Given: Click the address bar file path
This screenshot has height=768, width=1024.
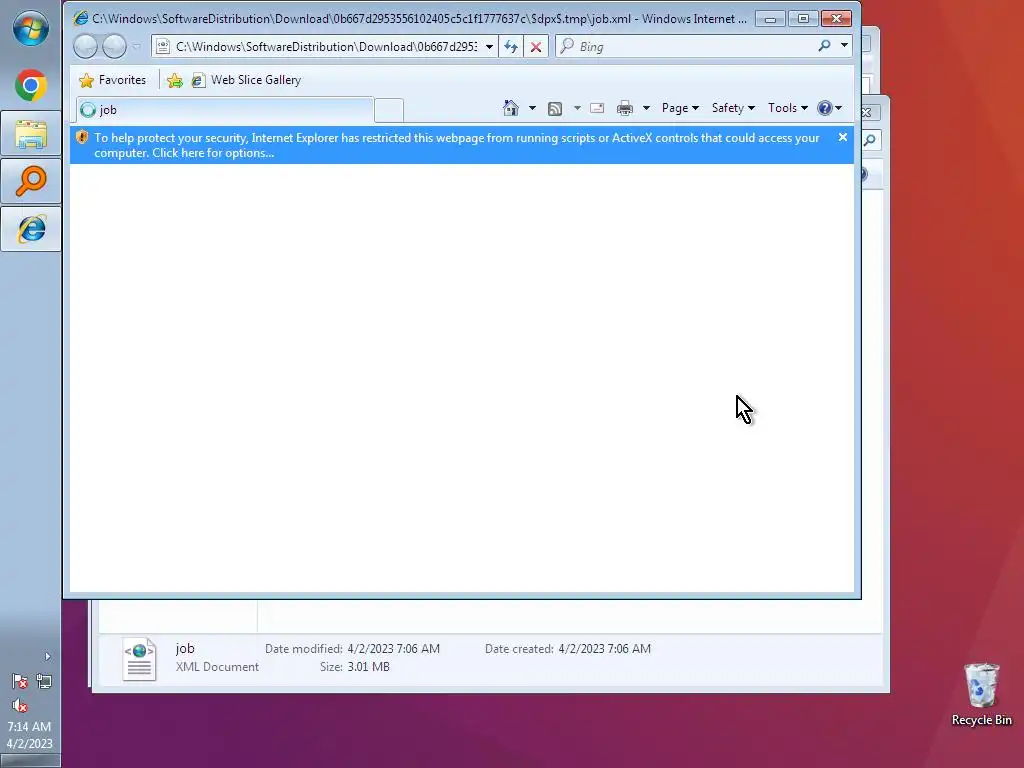Looking at the screenshot, I should click(x=327, y=46).
